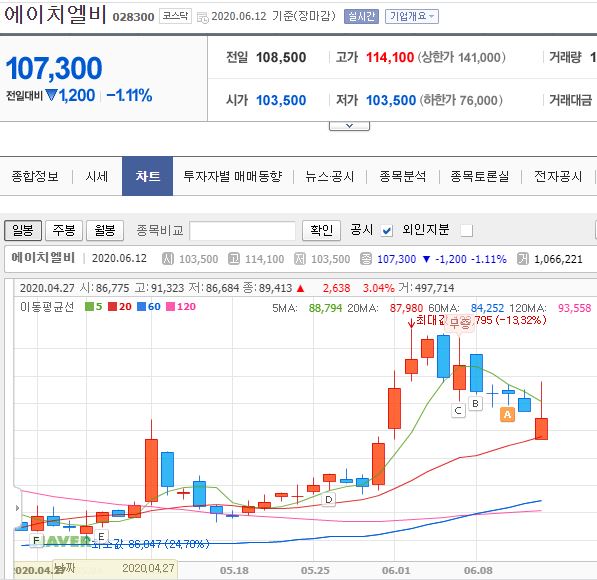597x580 pixels.
Task: Uncheck the 공시 checkbox
Action: click(387, 231)
